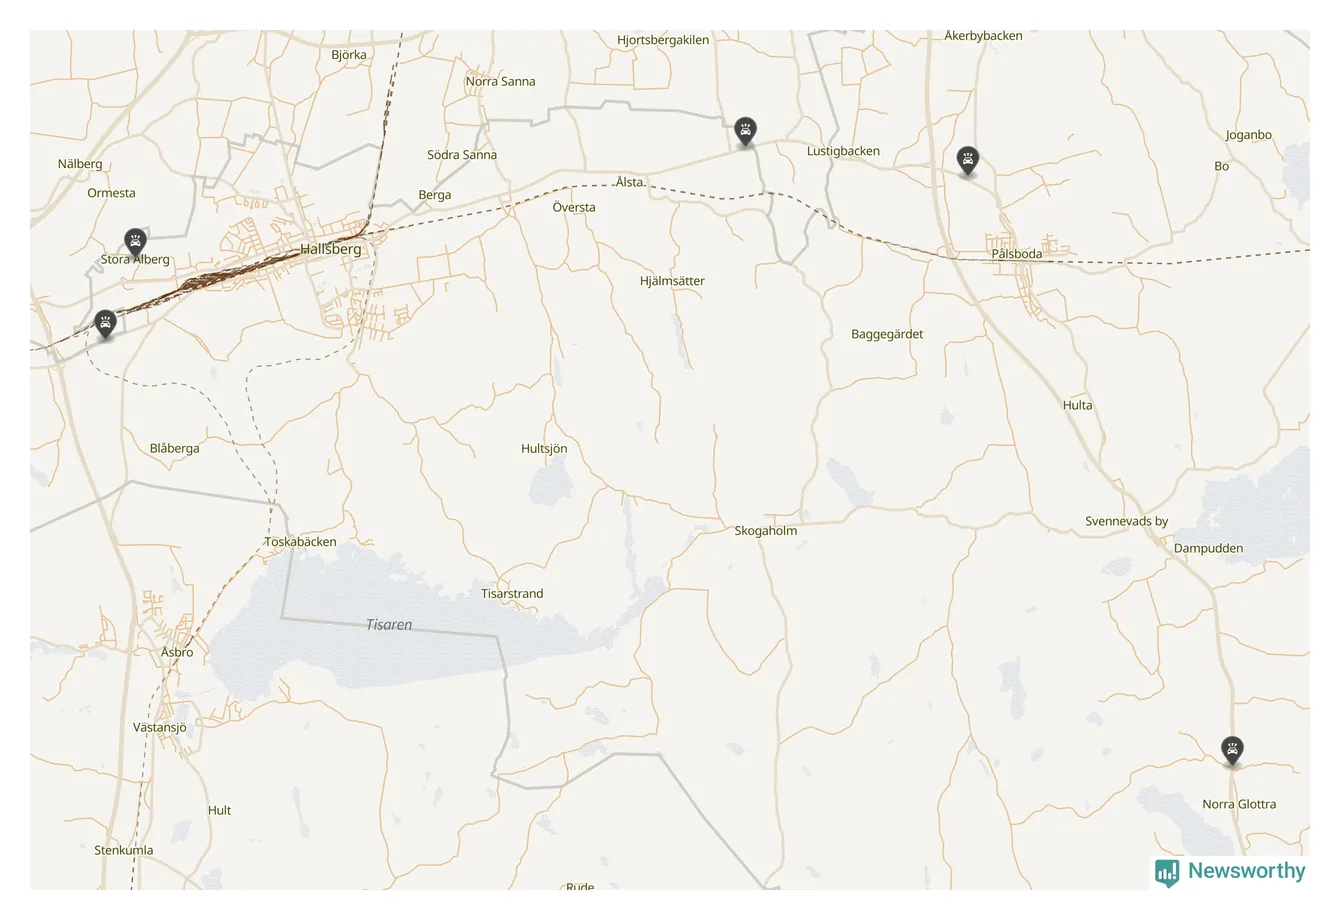Image resolution: width=1340 pixels, height=920 pixels.
Task: Click the car marker north of Pålsboda
Action: click(967, 160)
